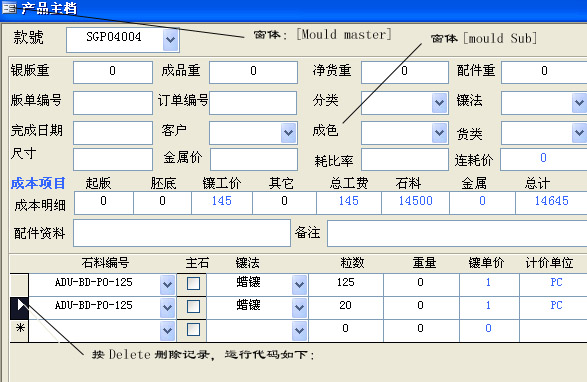The height and width of the screenshot is (382, 587).
Task: Click the 金属价 input field
Action: coord(254,160)
